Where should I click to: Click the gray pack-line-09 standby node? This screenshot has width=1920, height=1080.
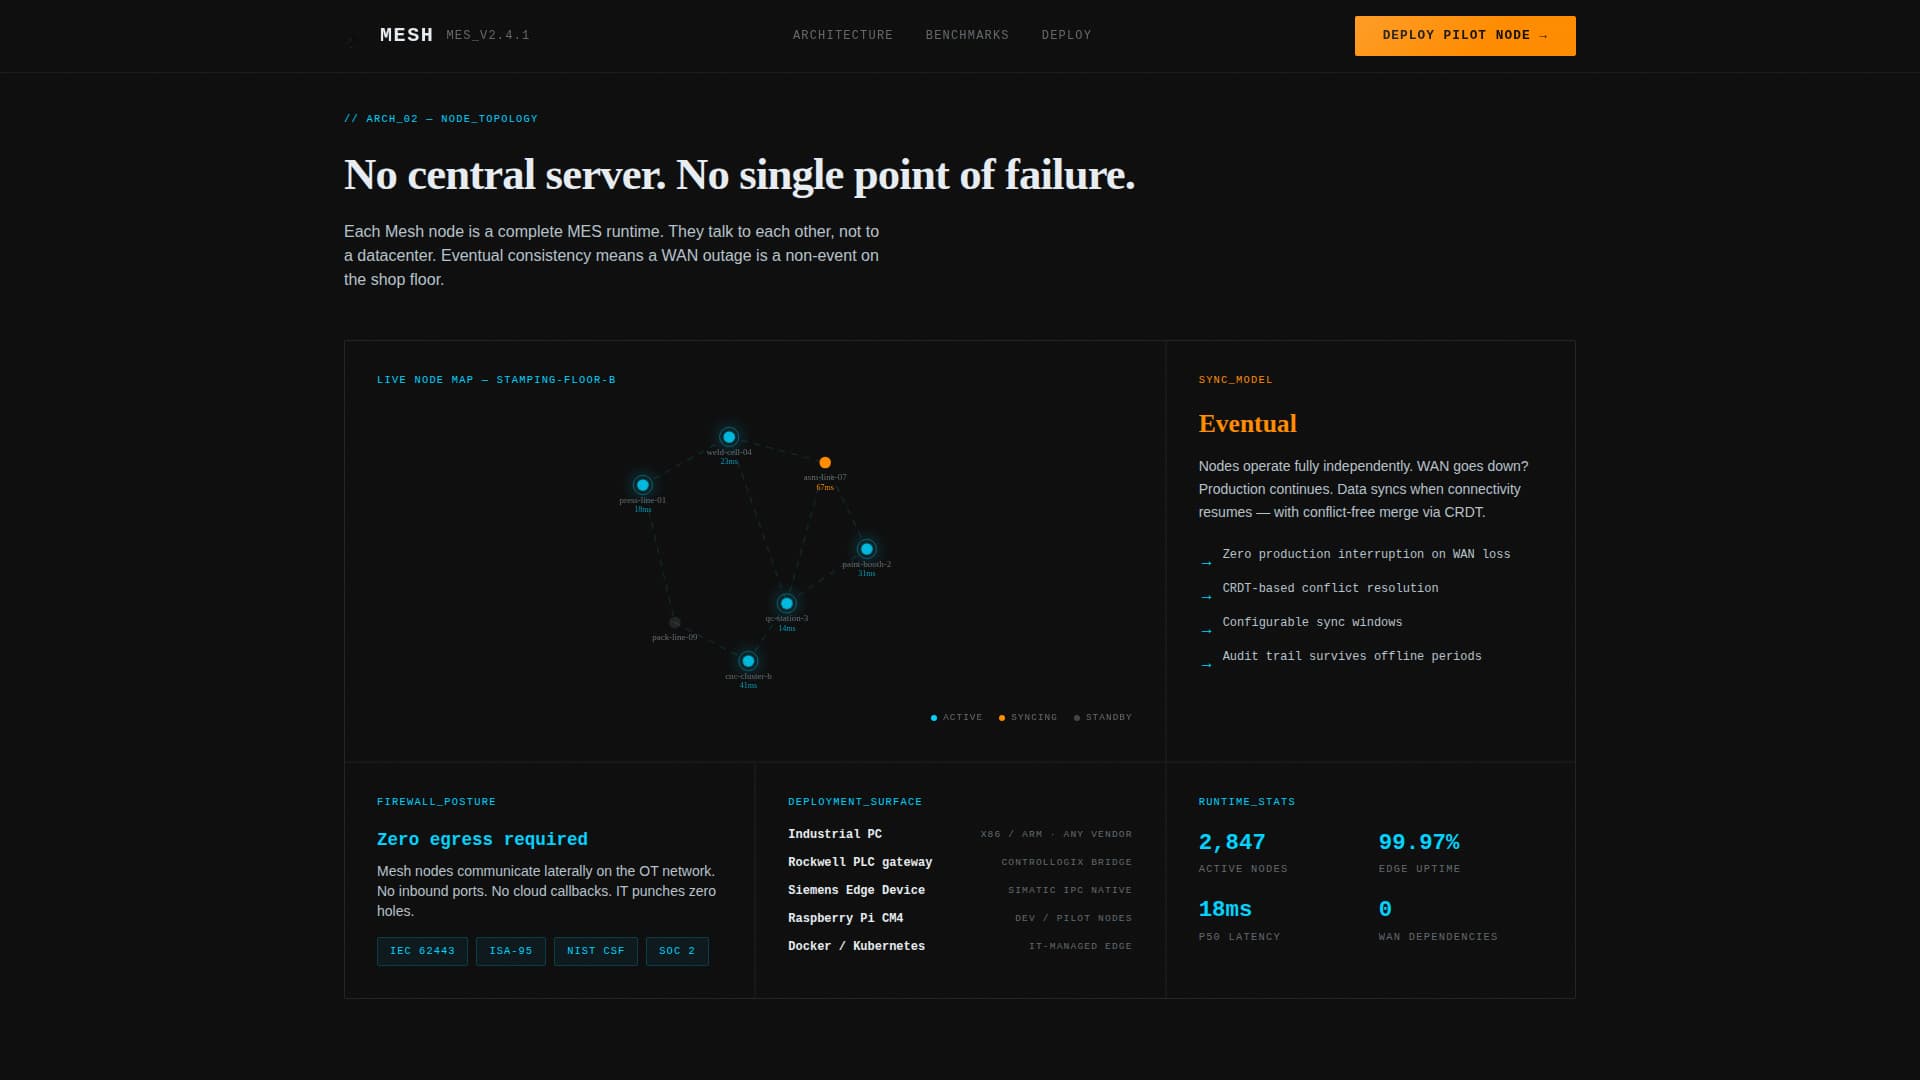point(675,623)
